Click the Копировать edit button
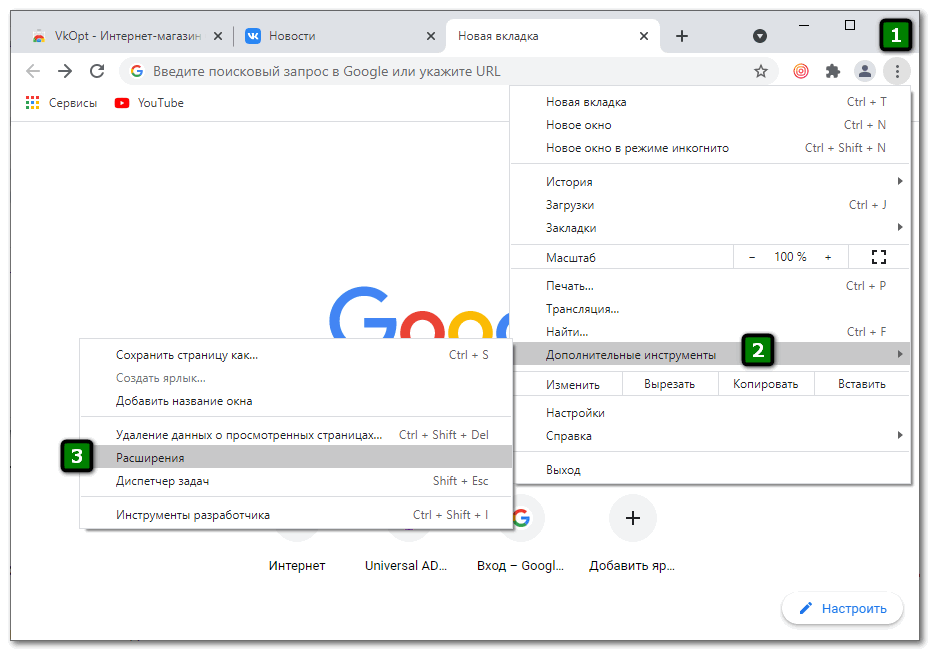 (x=766, y=384)
